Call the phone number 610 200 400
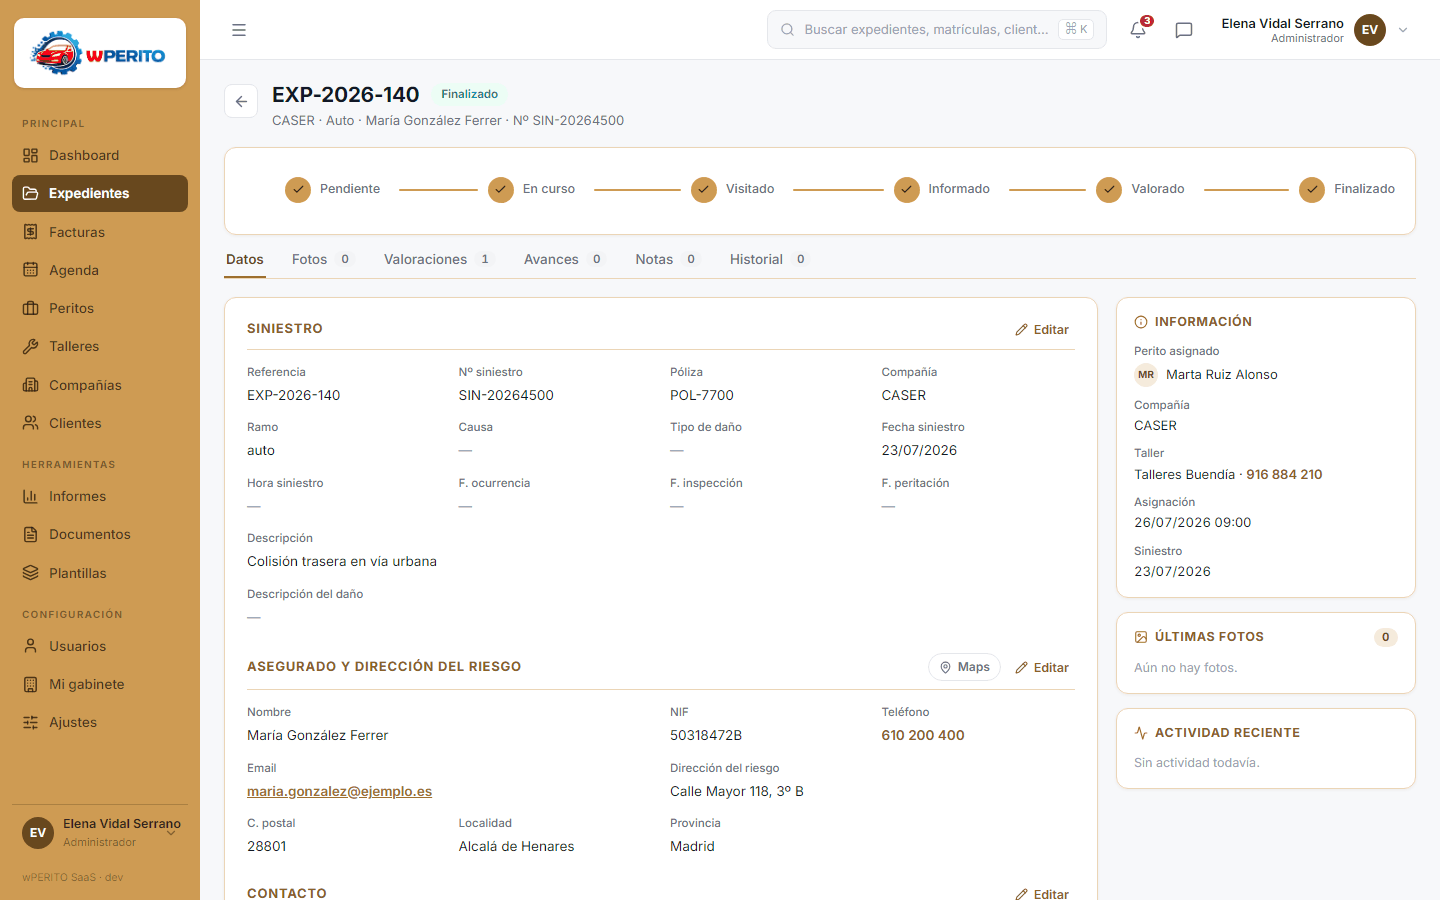The image size is (1440, 900). pyautogui.click(x=922, y=735)
